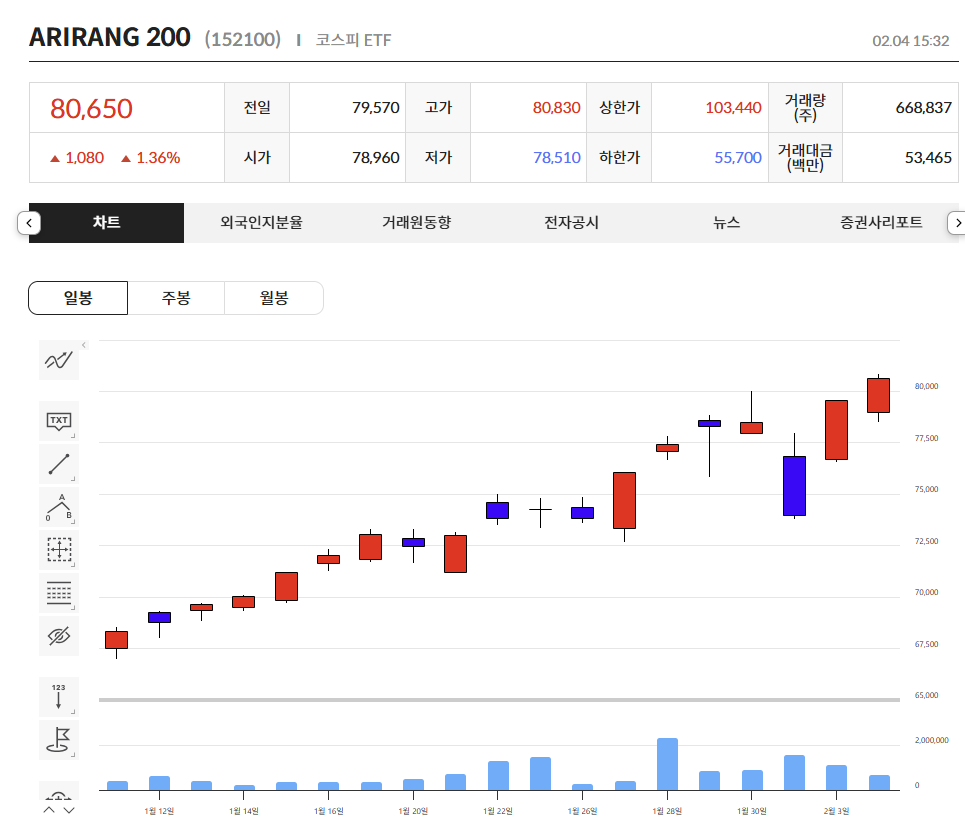Click the 거래량 value 668,837
Screen dimensions: 965x825
click(923, 108)
